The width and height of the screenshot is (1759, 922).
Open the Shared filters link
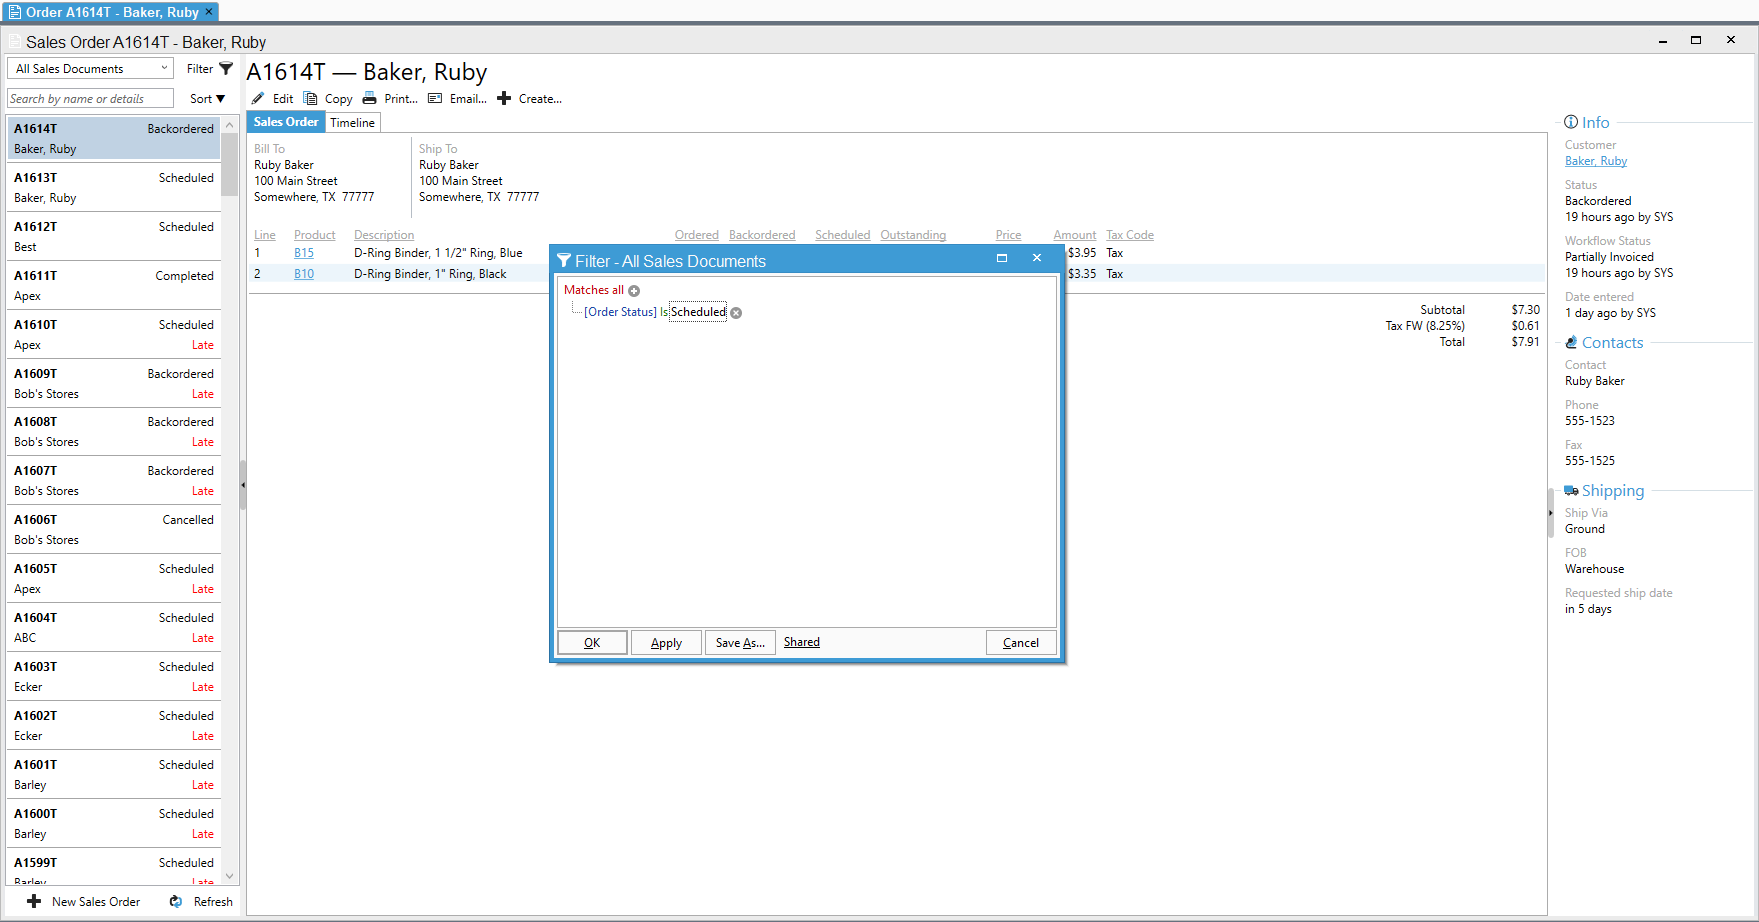802,642
